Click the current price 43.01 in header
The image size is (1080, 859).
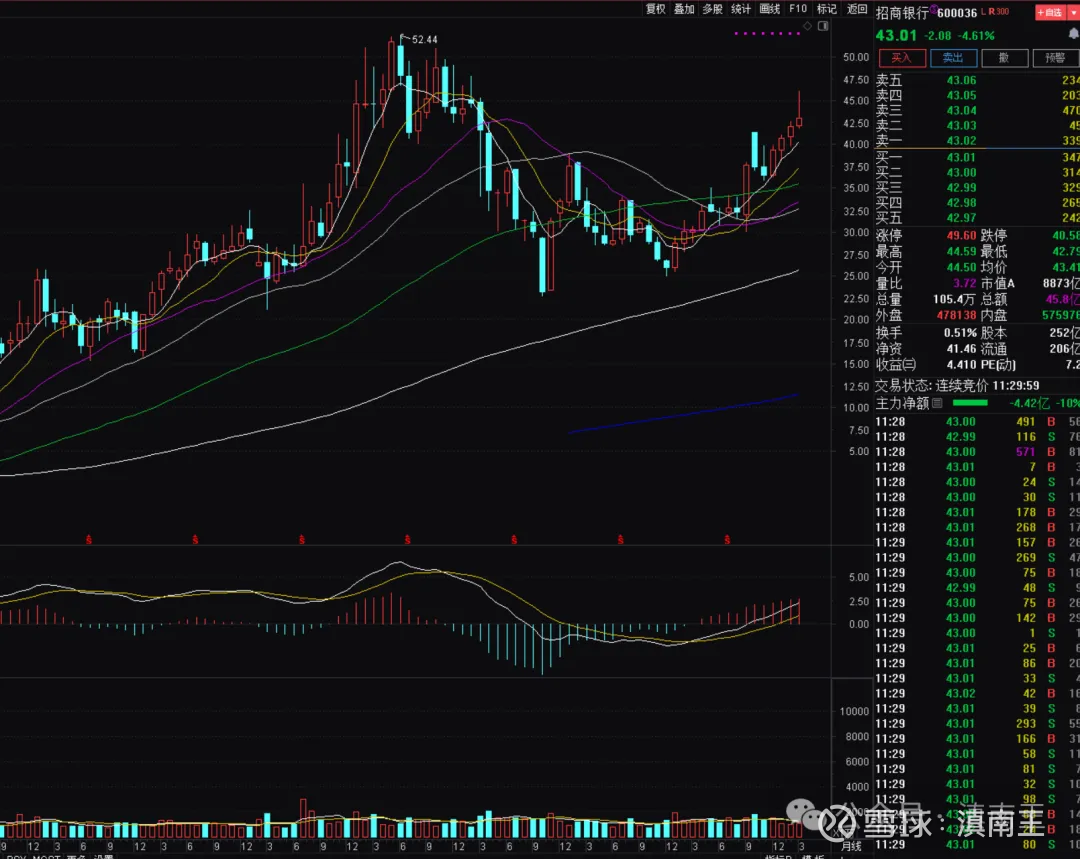pos(896,35)
